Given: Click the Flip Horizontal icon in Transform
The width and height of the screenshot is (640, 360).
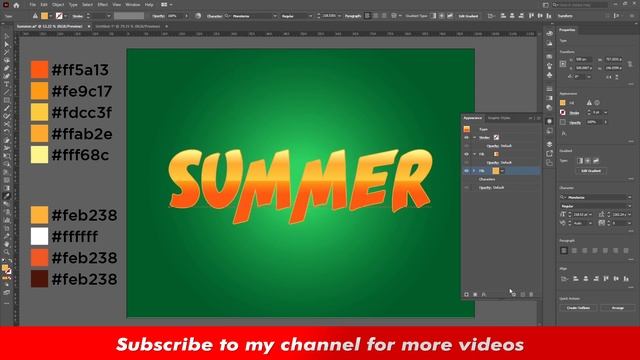Looking at the screenshot, I should point(609,77).
